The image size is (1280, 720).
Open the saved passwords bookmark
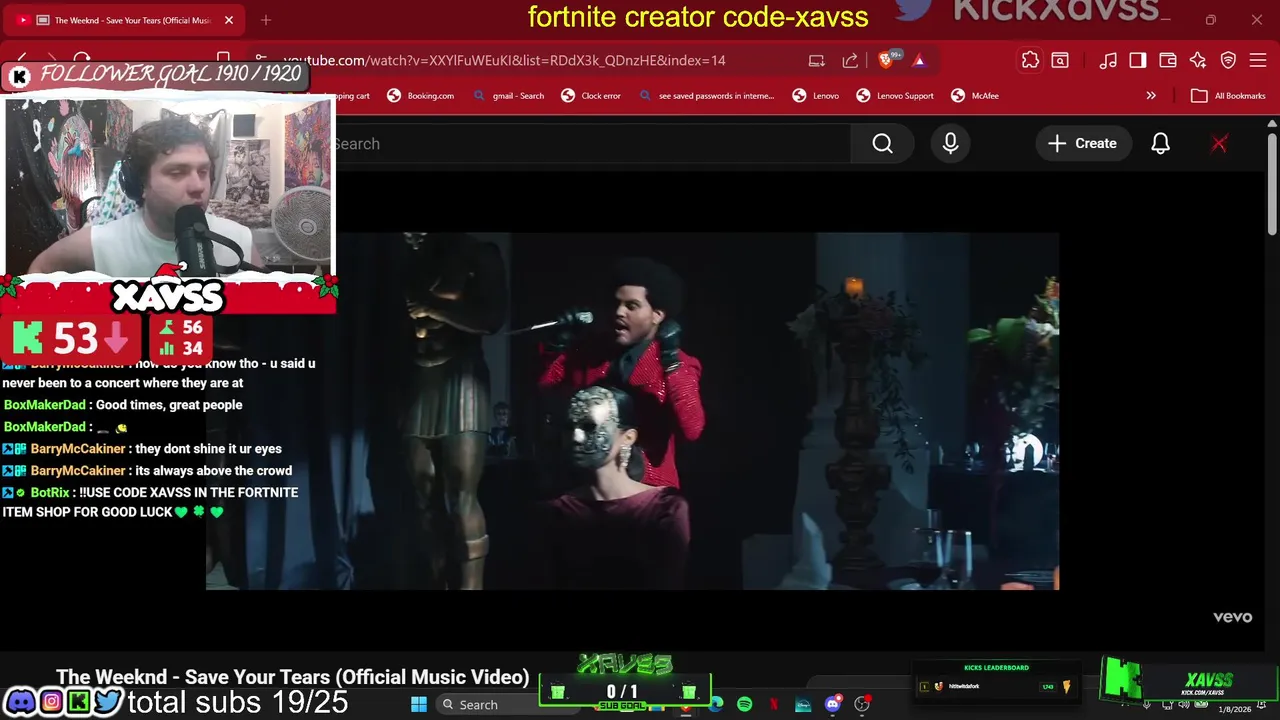(706, 96)
